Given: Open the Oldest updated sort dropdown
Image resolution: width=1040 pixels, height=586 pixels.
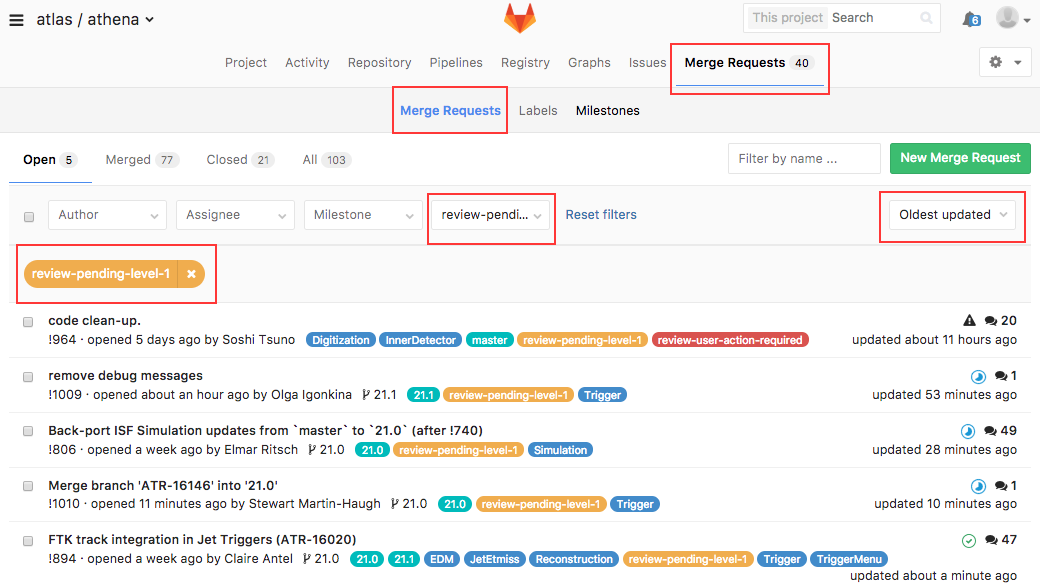Looking at the screenshot, I should click(x=952, y=215).
